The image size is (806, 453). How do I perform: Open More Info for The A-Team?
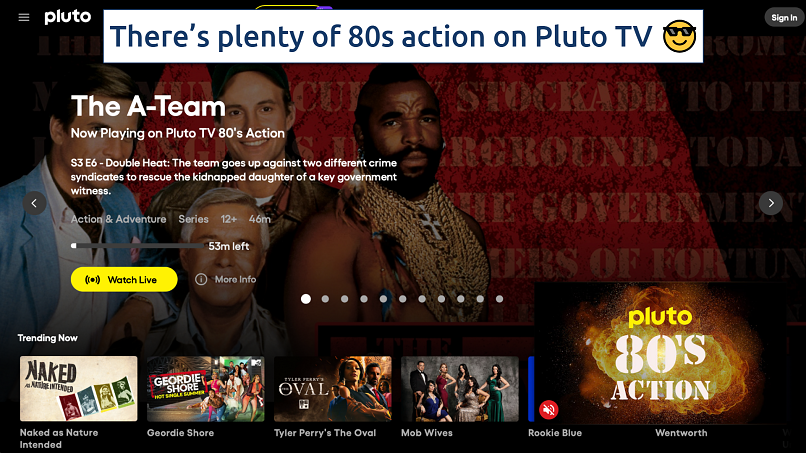pos(226,279)
